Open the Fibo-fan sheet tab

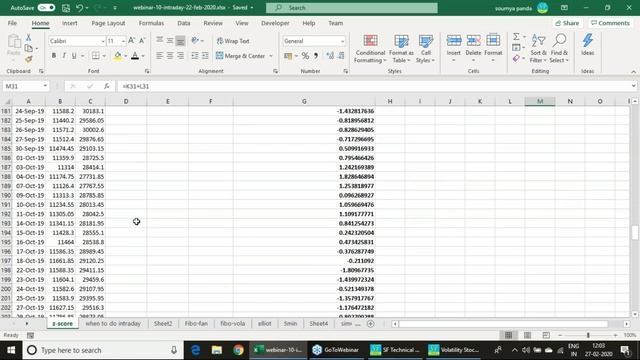click(196, 324)
